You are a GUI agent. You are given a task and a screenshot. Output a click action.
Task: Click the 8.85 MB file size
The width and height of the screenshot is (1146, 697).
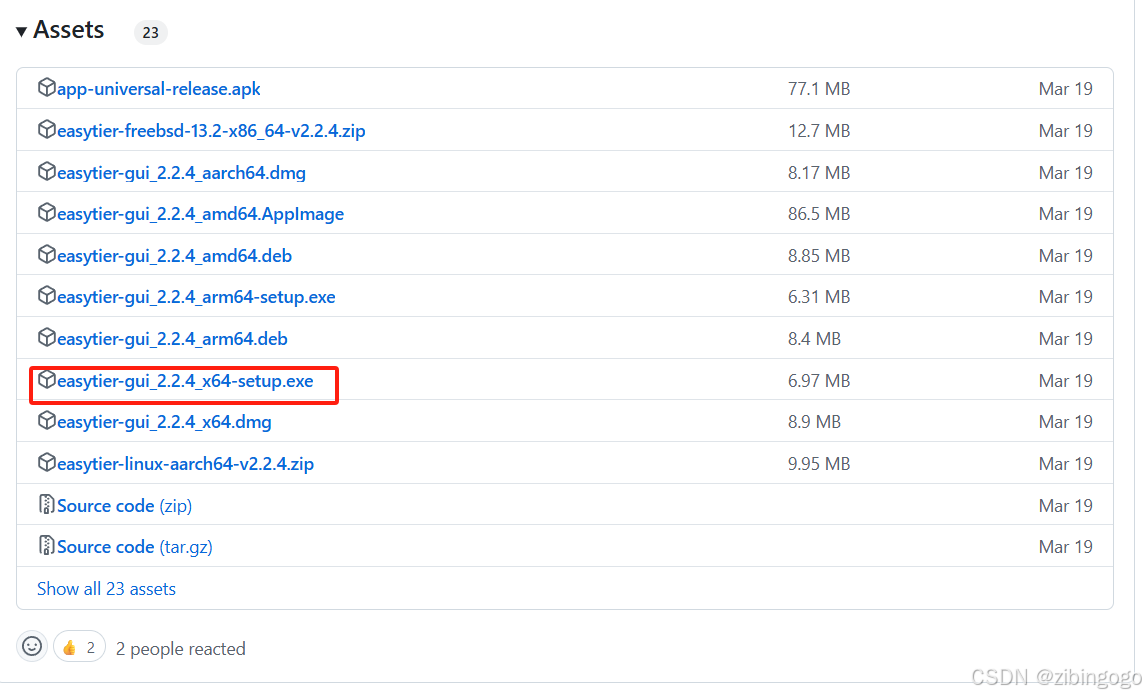(x=819, y=256)
